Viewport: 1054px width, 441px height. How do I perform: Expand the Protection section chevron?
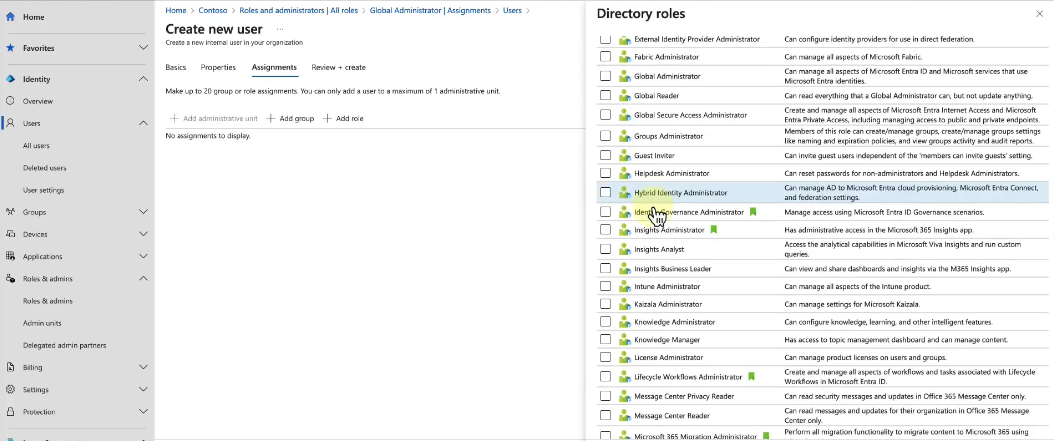[x=143, y=411]
